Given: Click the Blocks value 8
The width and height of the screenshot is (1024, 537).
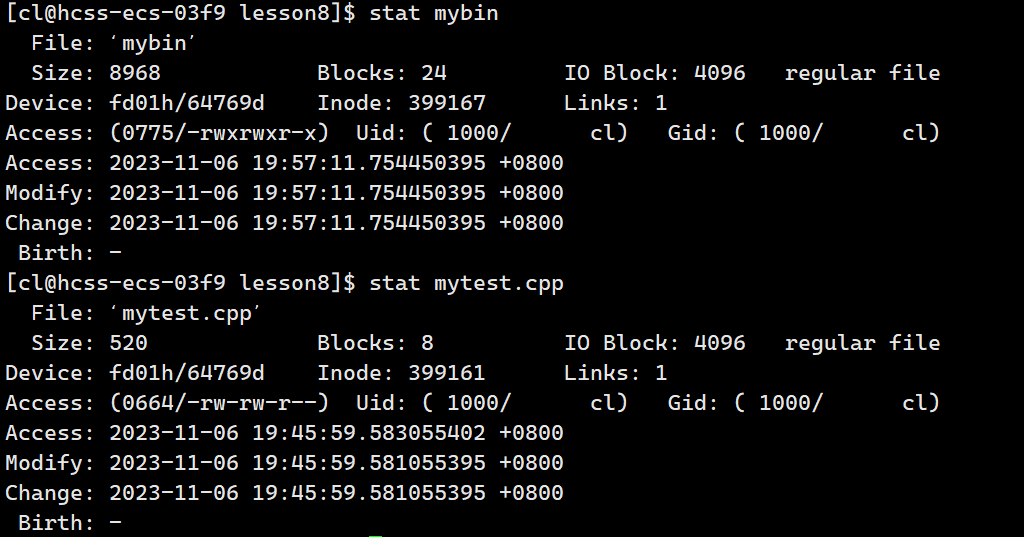Looking at the screenshot, I should pos(427,343).
